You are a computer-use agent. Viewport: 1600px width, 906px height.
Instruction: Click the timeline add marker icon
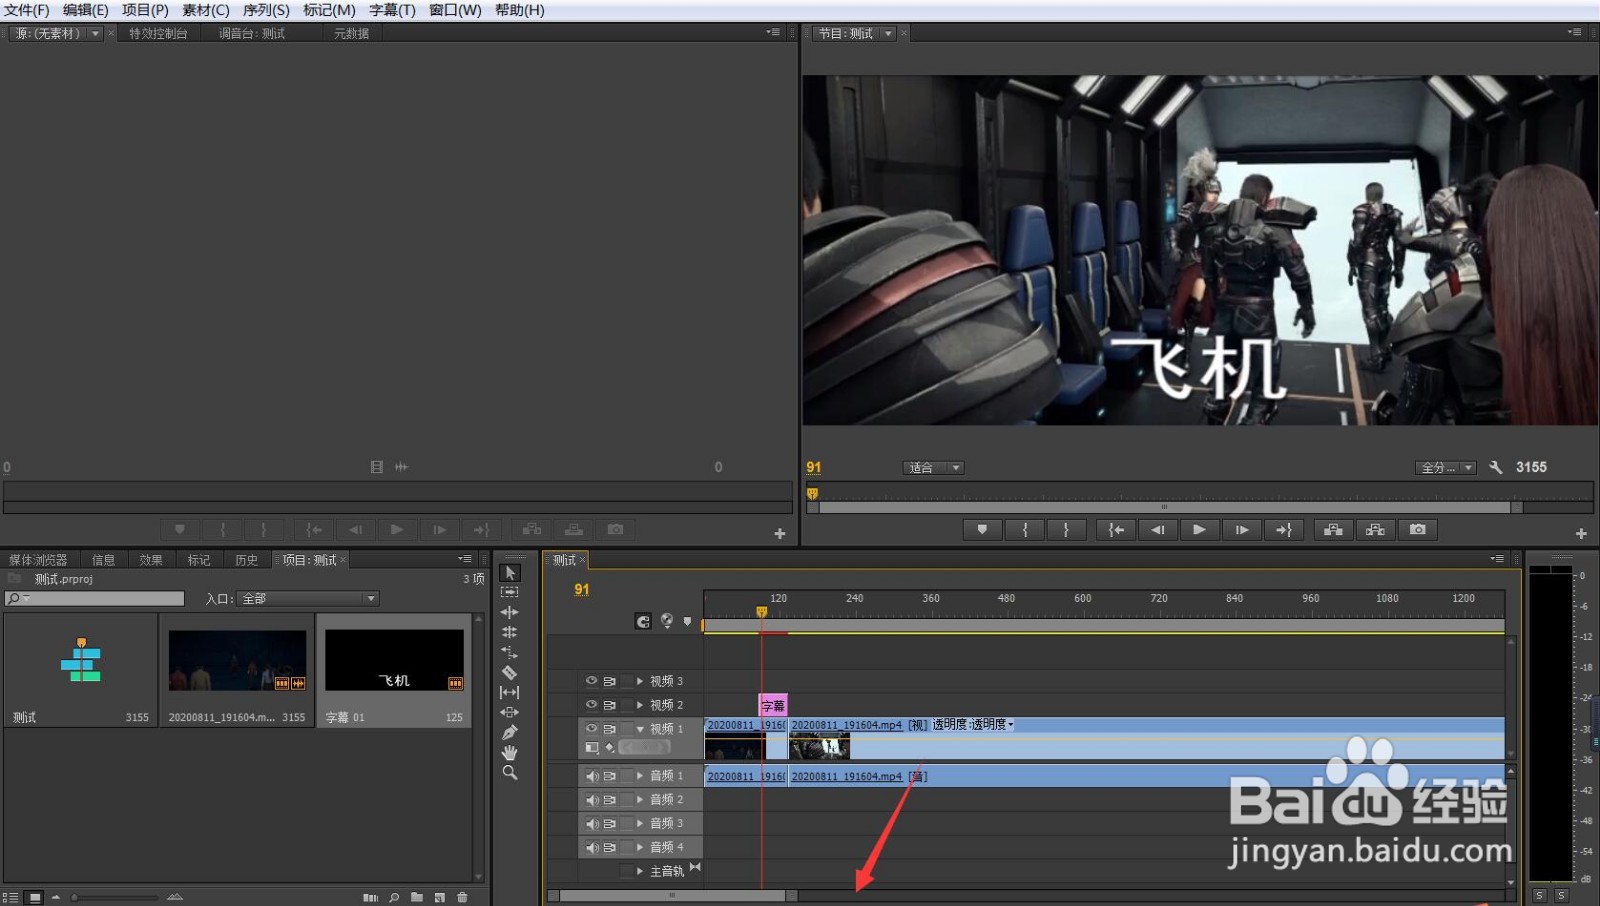click(x=687, y=622)
